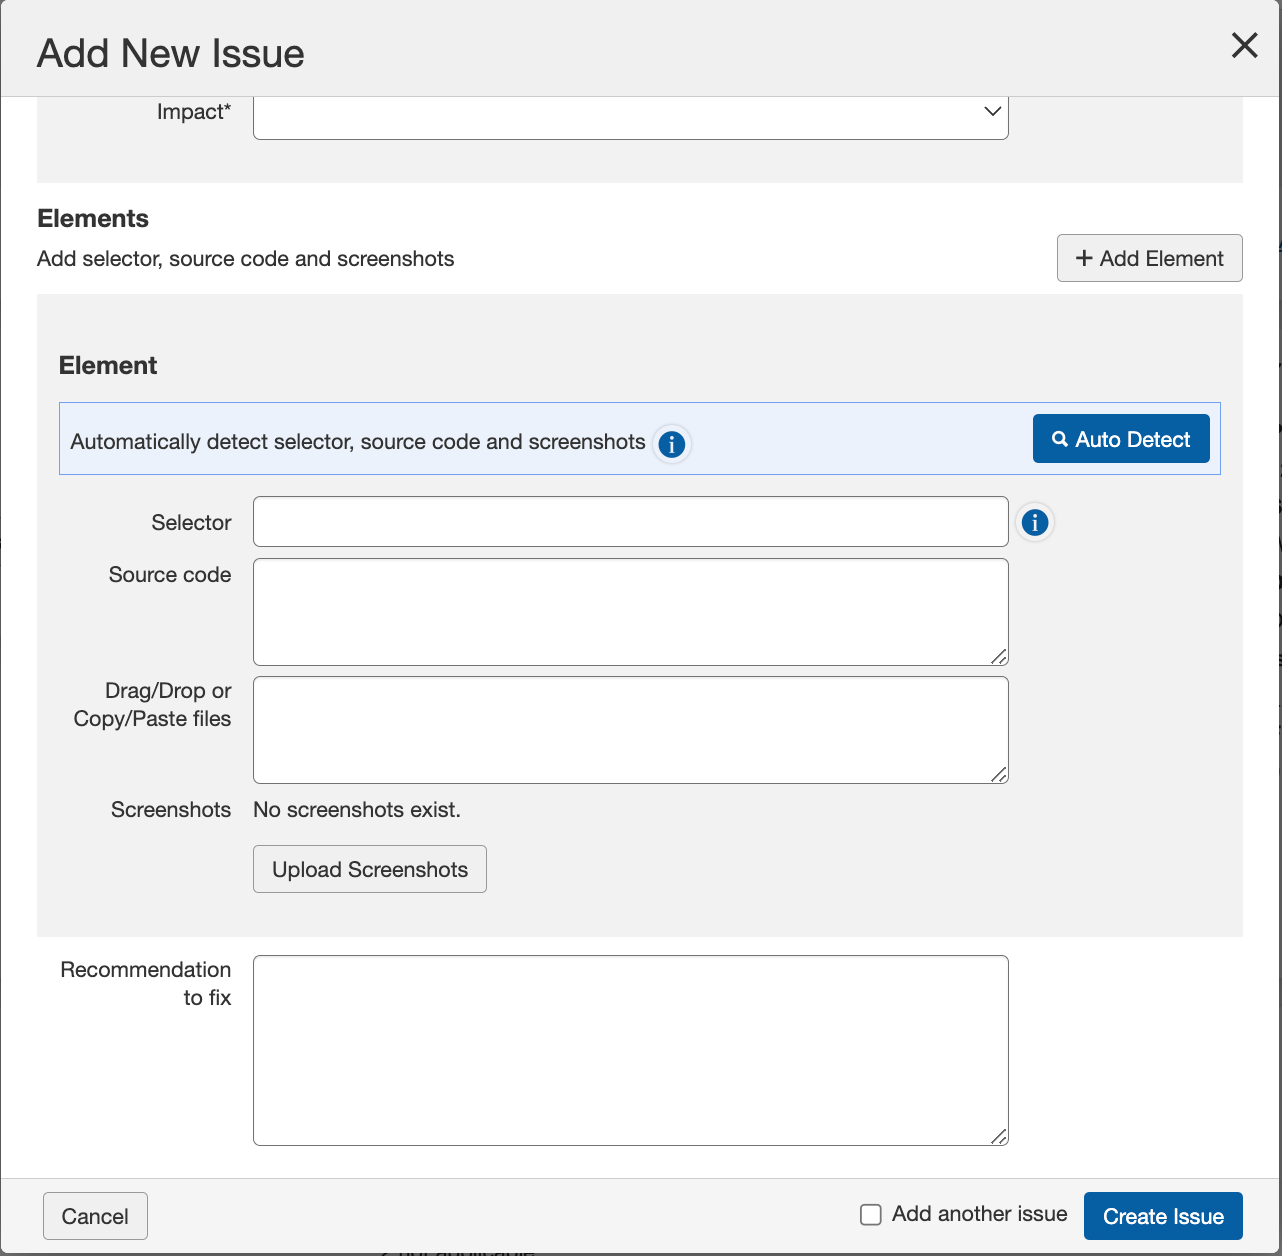Viewport: 1282px width, 1256px height.
Task: Click the Element section label
Action: (x=107, y=365)
